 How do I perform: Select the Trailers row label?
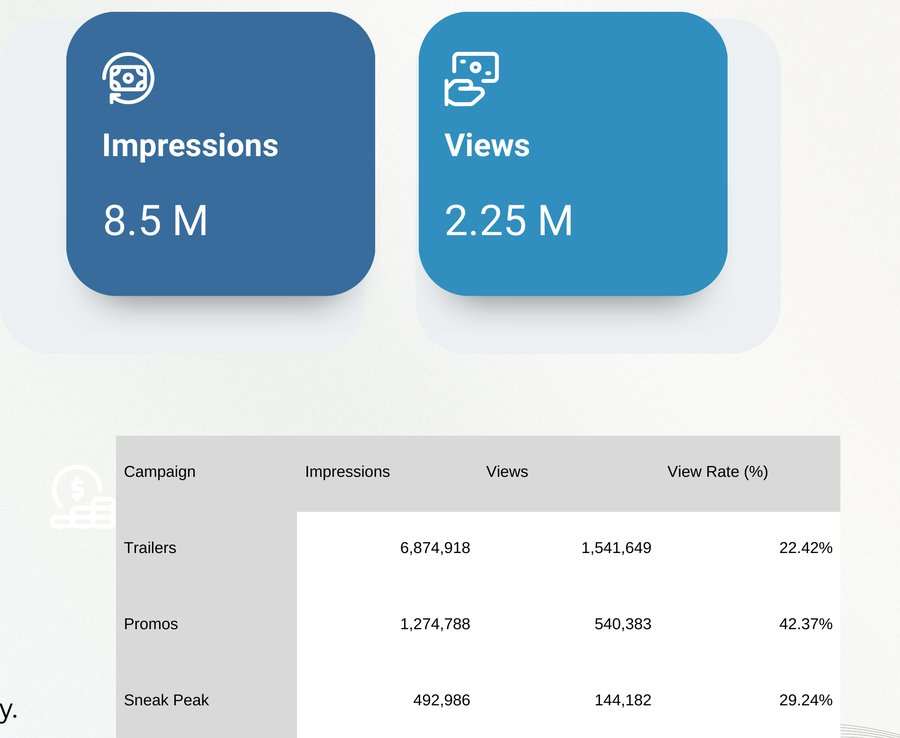[150, 547]
